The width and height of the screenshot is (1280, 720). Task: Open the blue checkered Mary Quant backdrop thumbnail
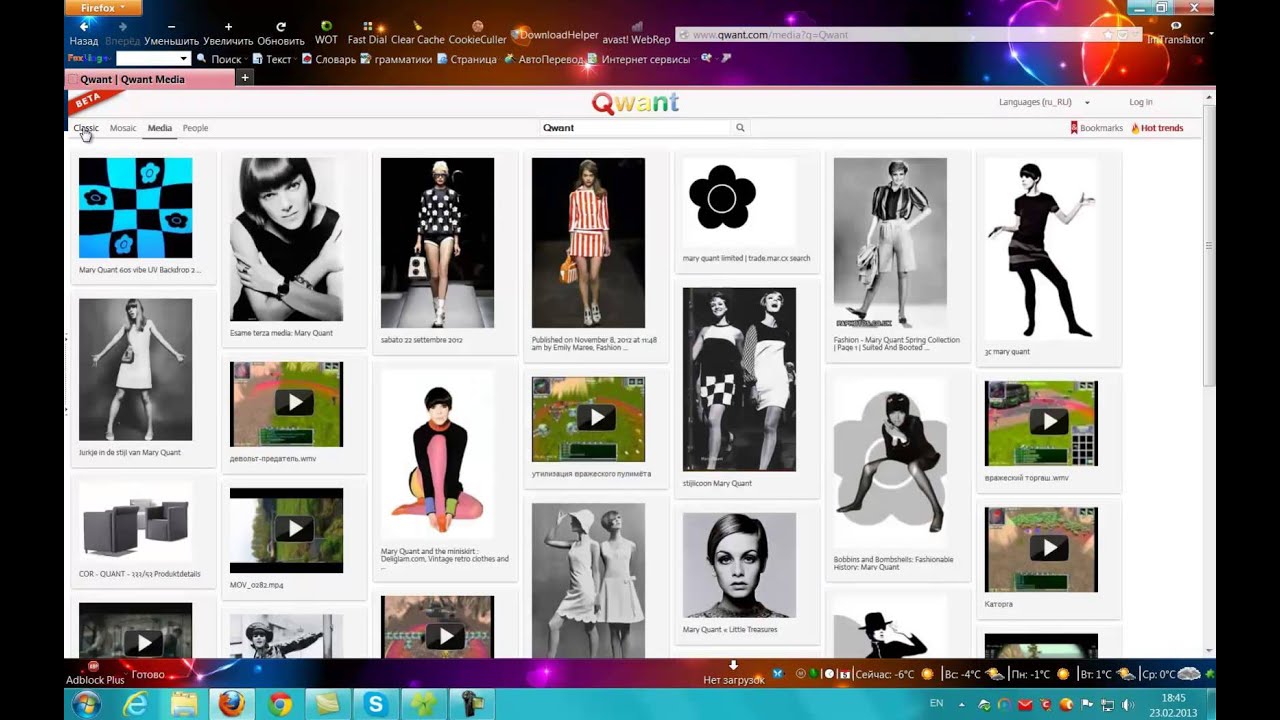(x=135, y=208)
